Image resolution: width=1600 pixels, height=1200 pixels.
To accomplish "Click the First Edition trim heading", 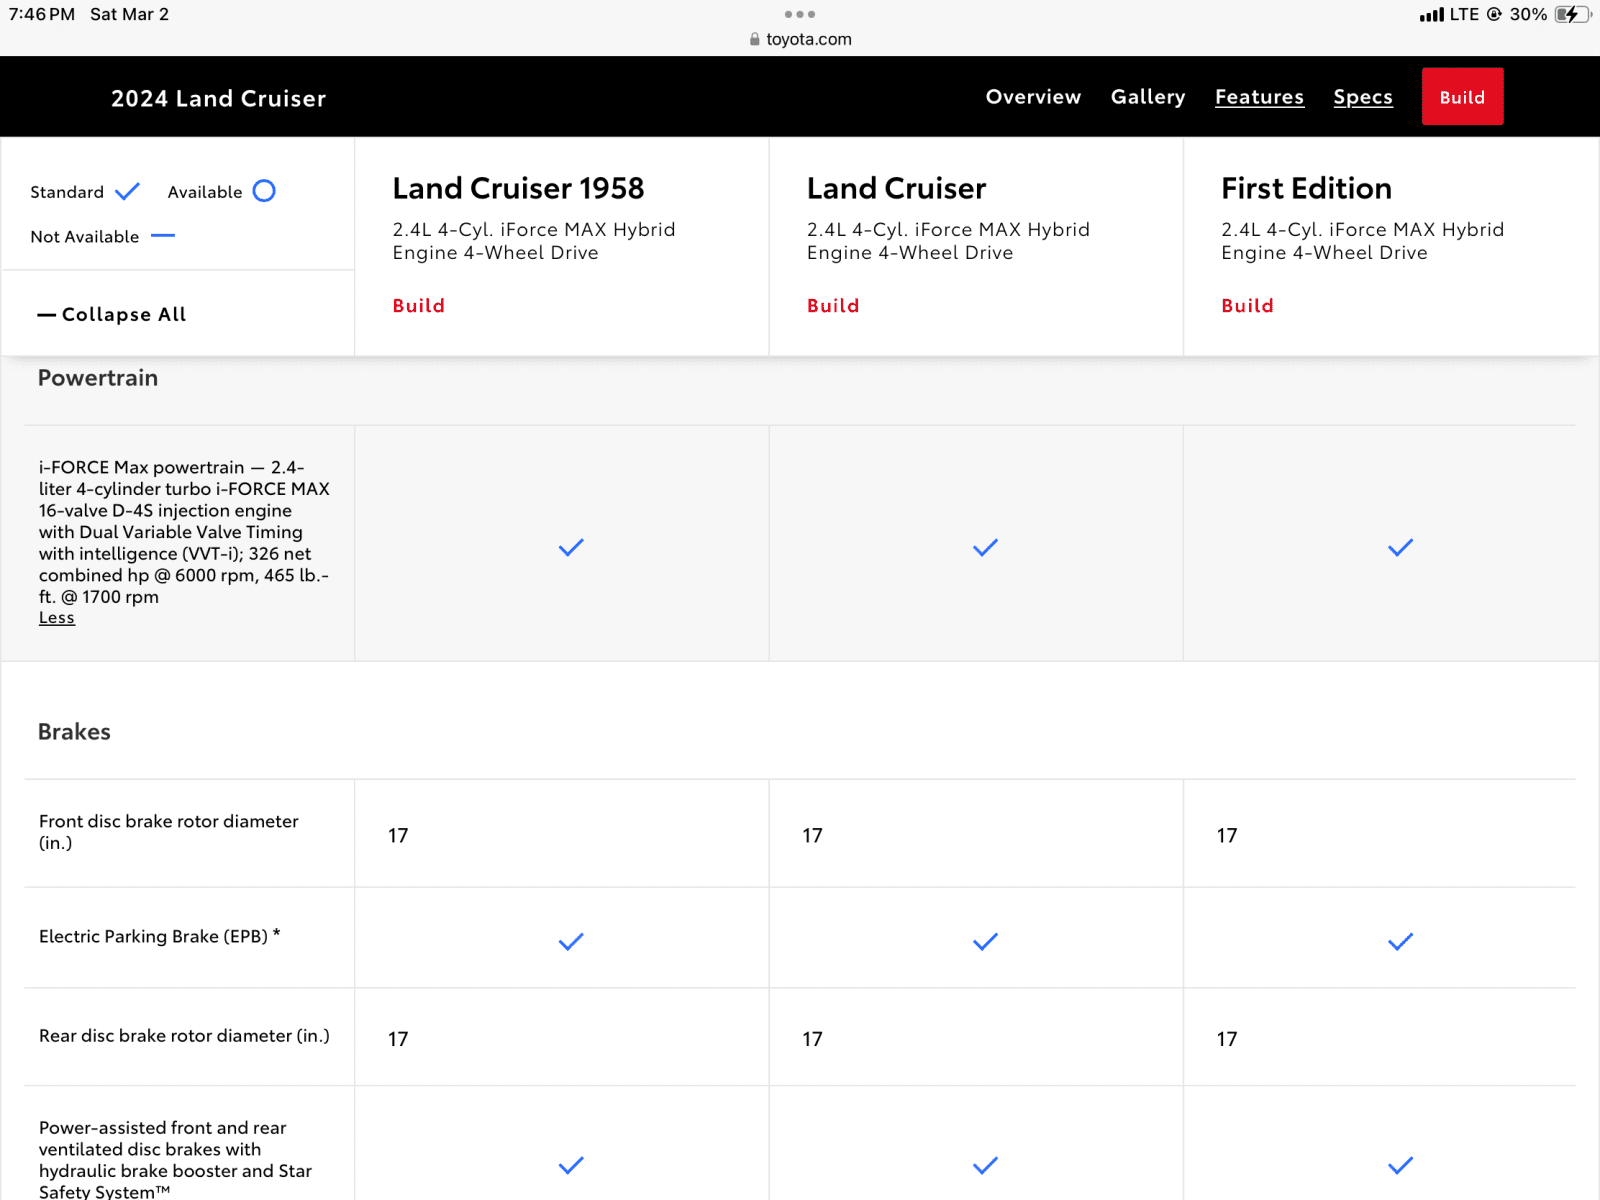I will tap(1306, 188).
